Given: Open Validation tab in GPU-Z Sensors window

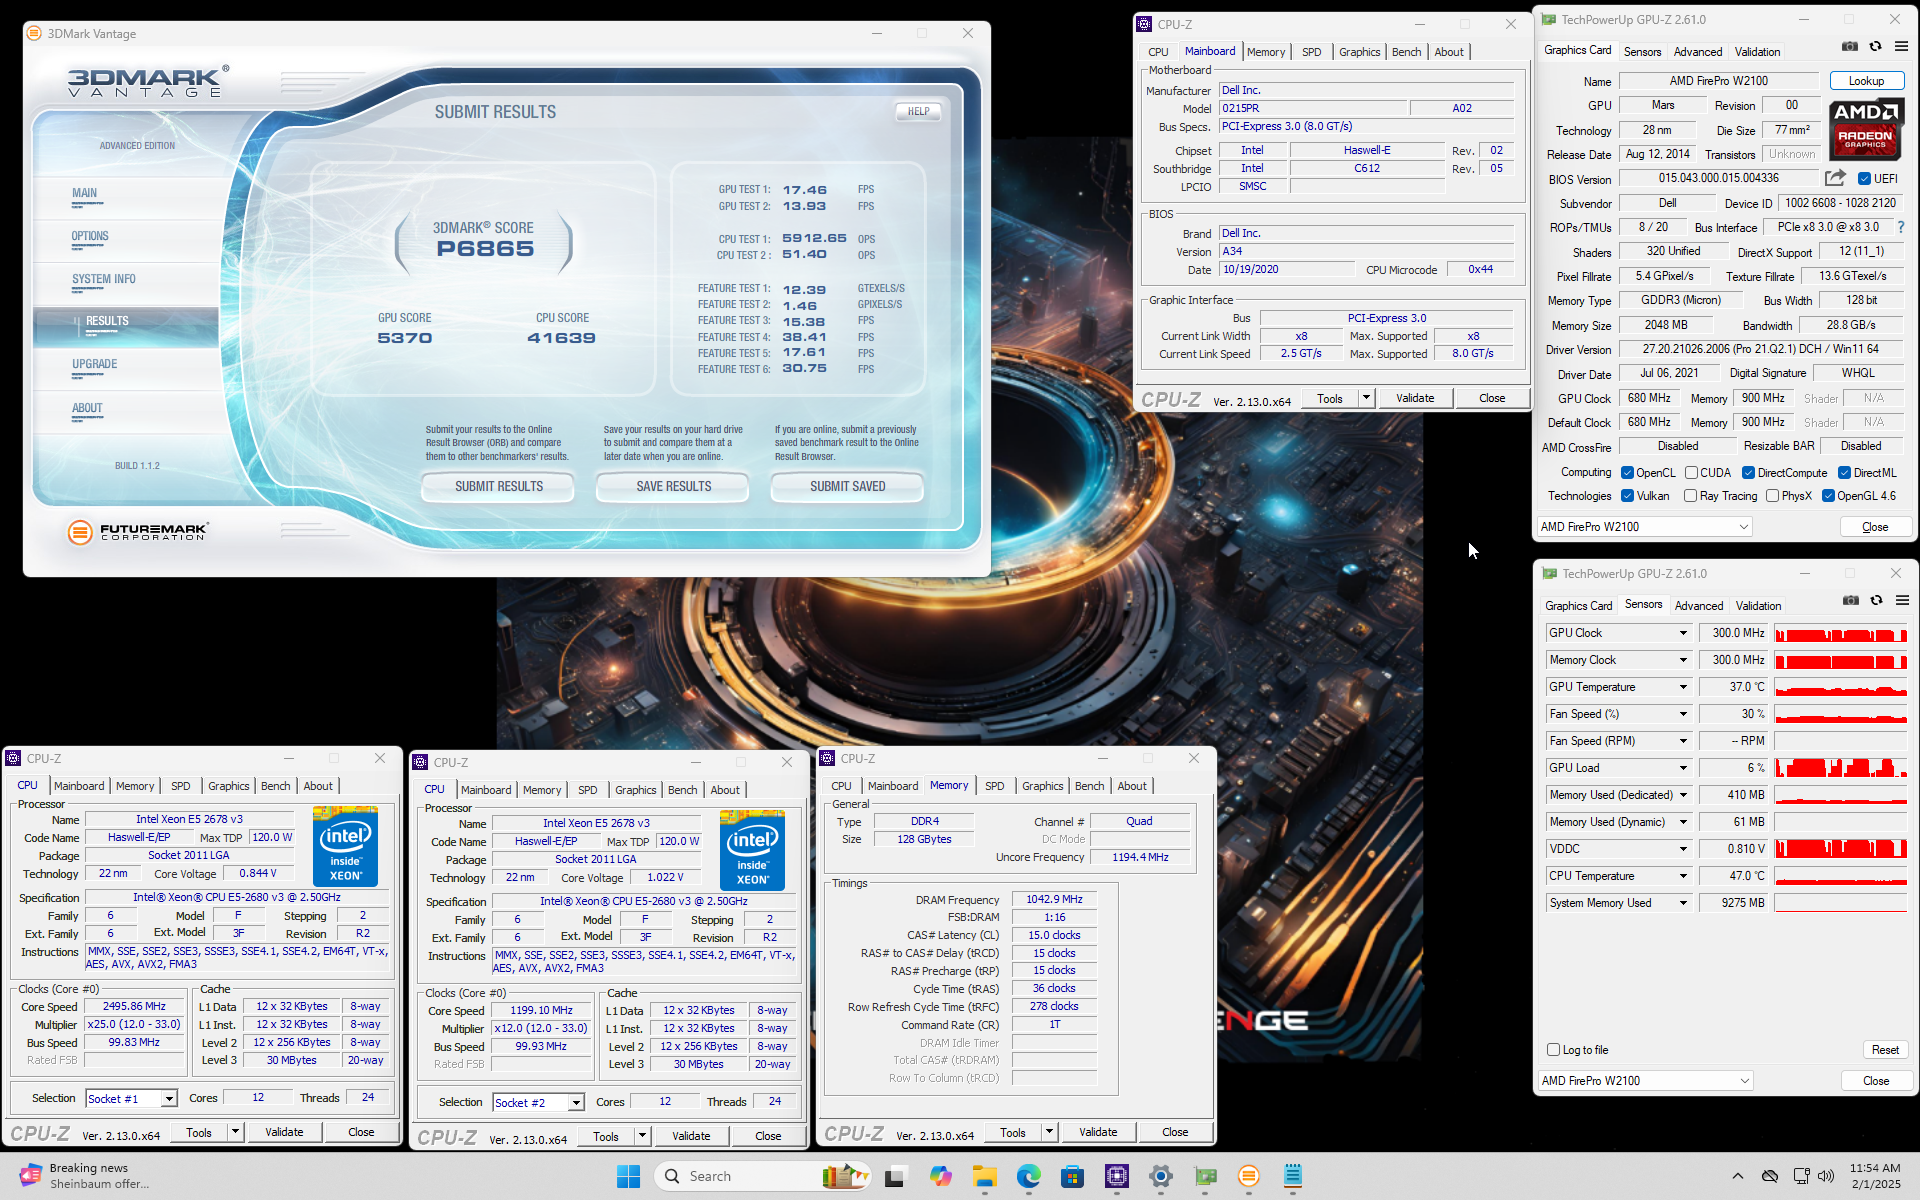Looking at the screenshot, I should tap(1758, 606).
